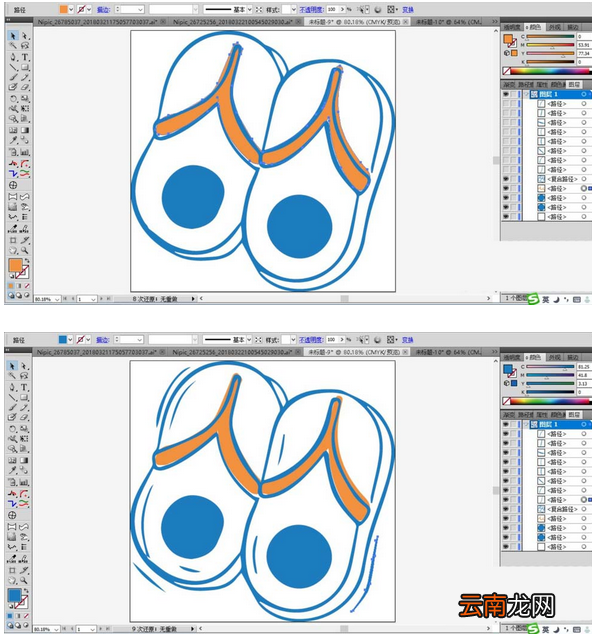Hide the first path row in lower Layers panel
Viewport: 592px width, 634px height.
506,434
